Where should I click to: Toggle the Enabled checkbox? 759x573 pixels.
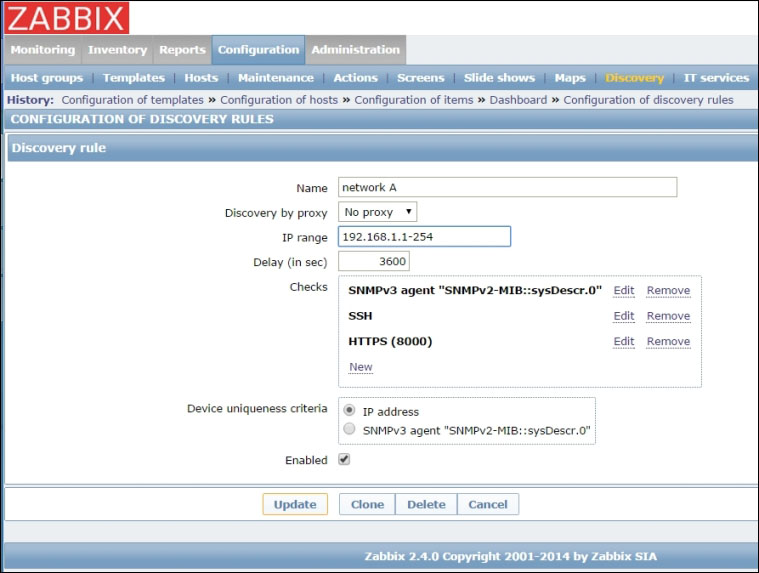click(345, 460)
